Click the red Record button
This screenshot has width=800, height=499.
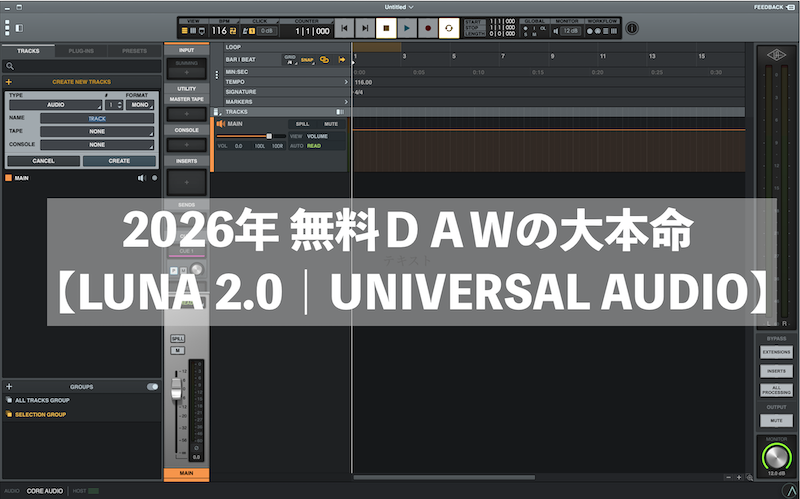point(428,28)
